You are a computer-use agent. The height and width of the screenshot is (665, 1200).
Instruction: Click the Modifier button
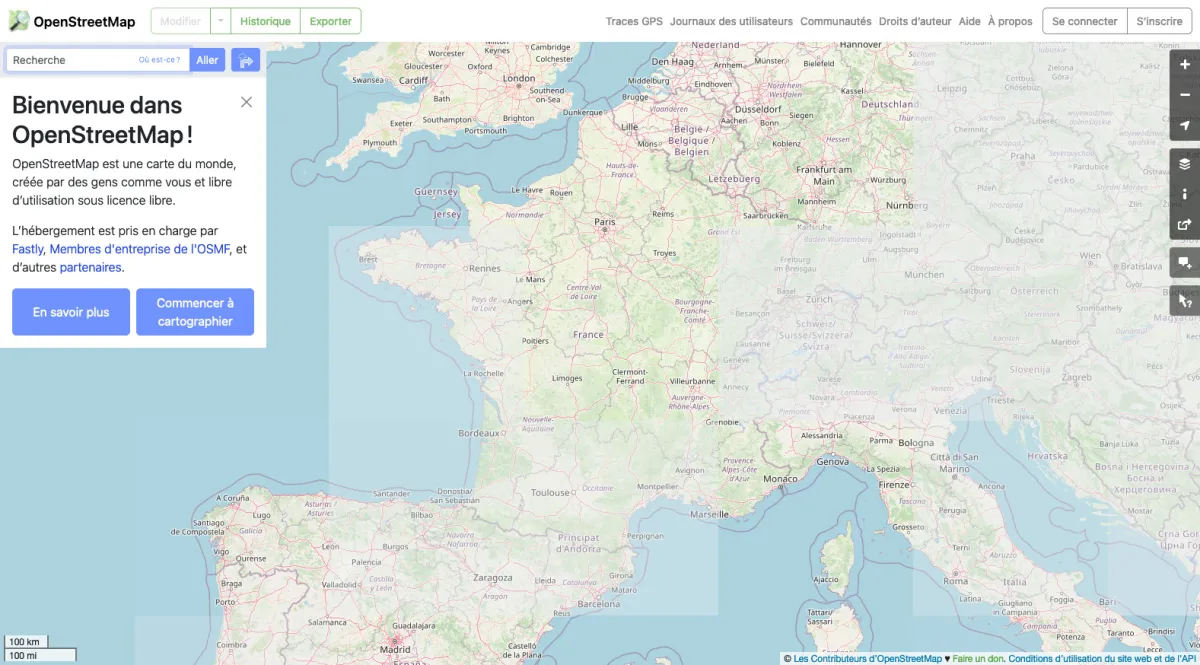180,21
